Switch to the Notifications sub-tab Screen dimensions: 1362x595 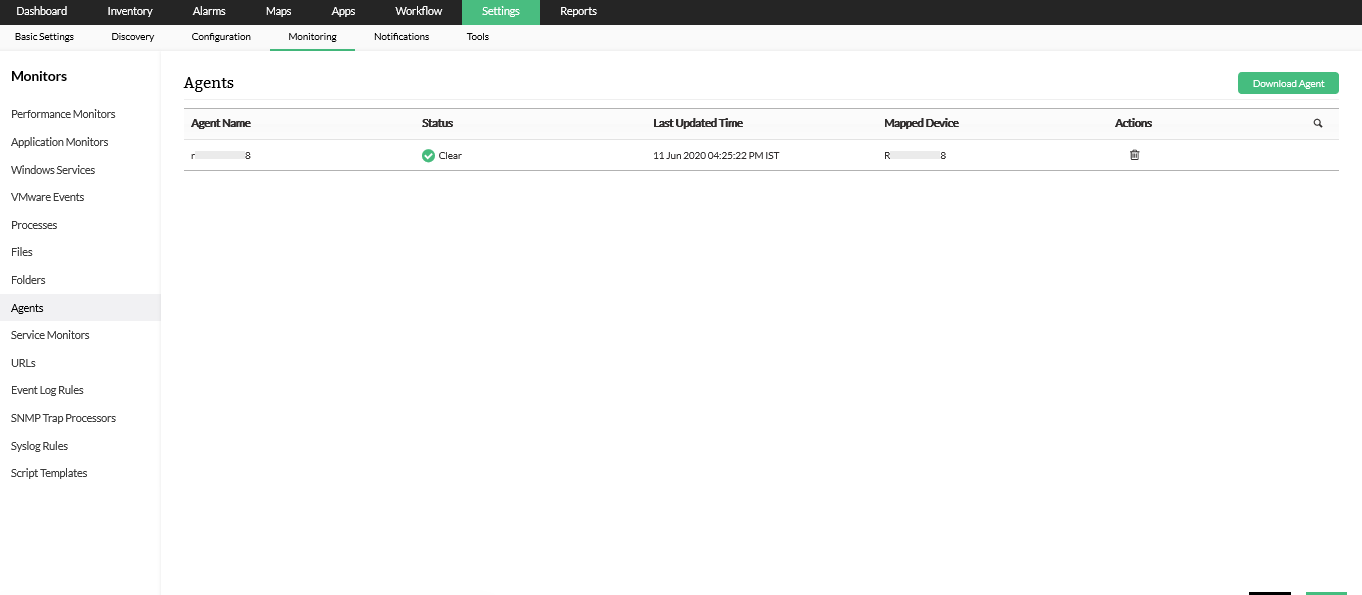(401, 37)
